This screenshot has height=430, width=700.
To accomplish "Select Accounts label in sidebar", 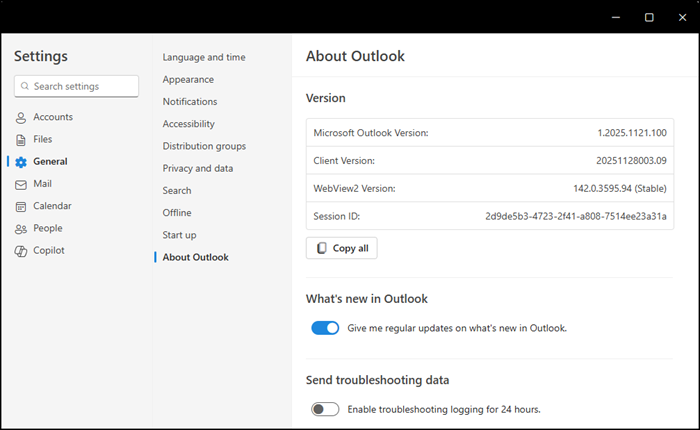I will click(53, 117).
